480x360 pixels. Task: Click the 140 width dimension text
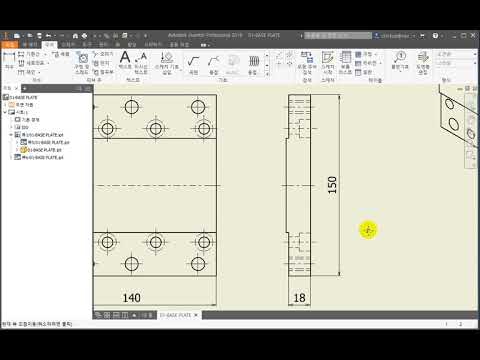click(x=132, y=298)
